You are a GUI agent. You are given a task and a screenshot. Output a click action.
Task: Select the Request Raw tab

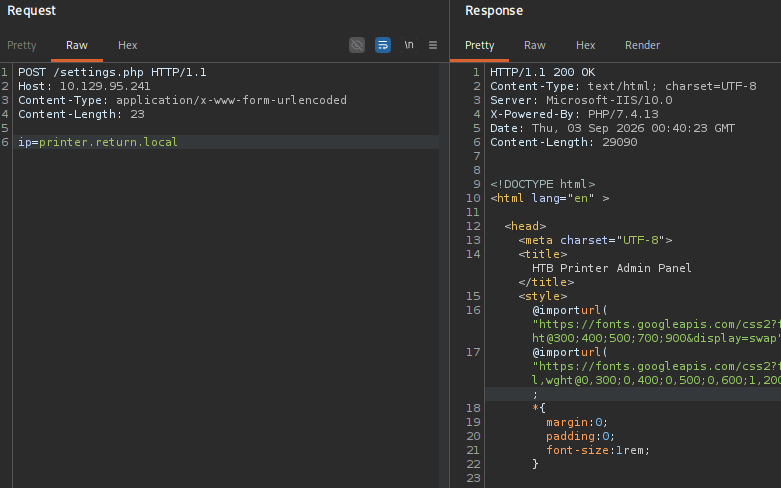(77, 45)
